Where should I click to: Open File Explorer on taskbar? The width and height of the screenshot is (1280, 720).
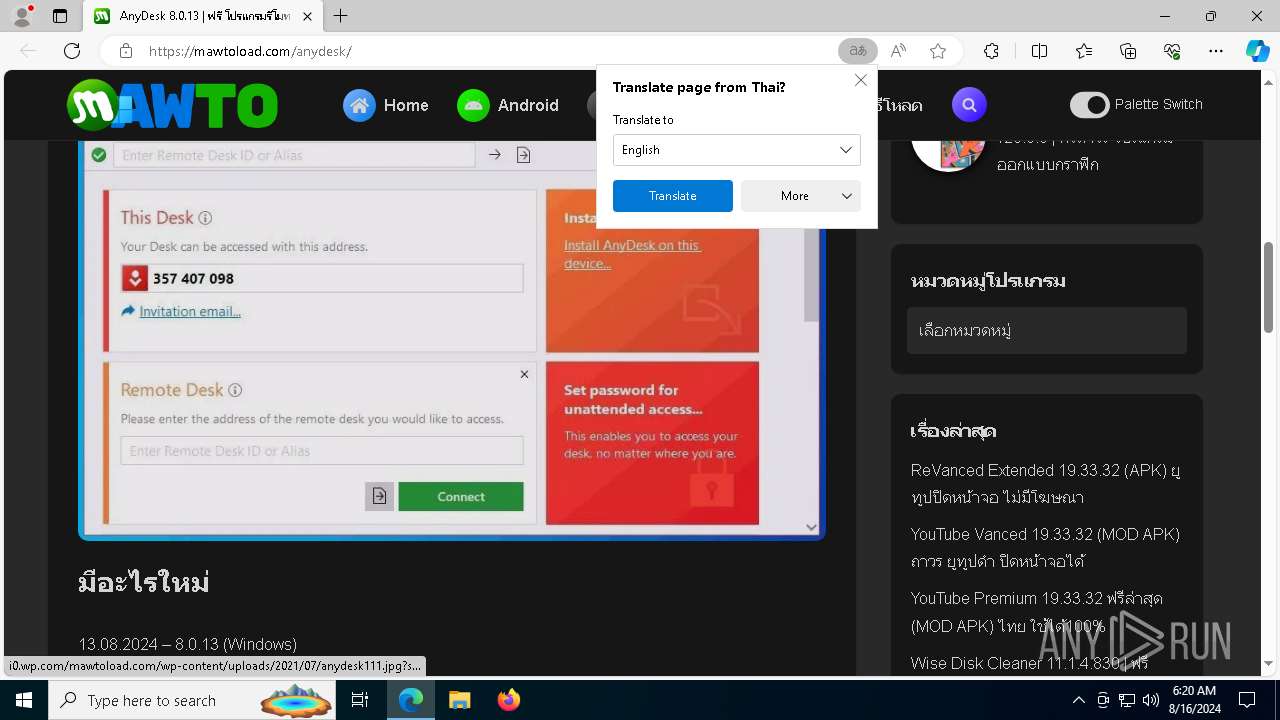[x=459, y=700]
